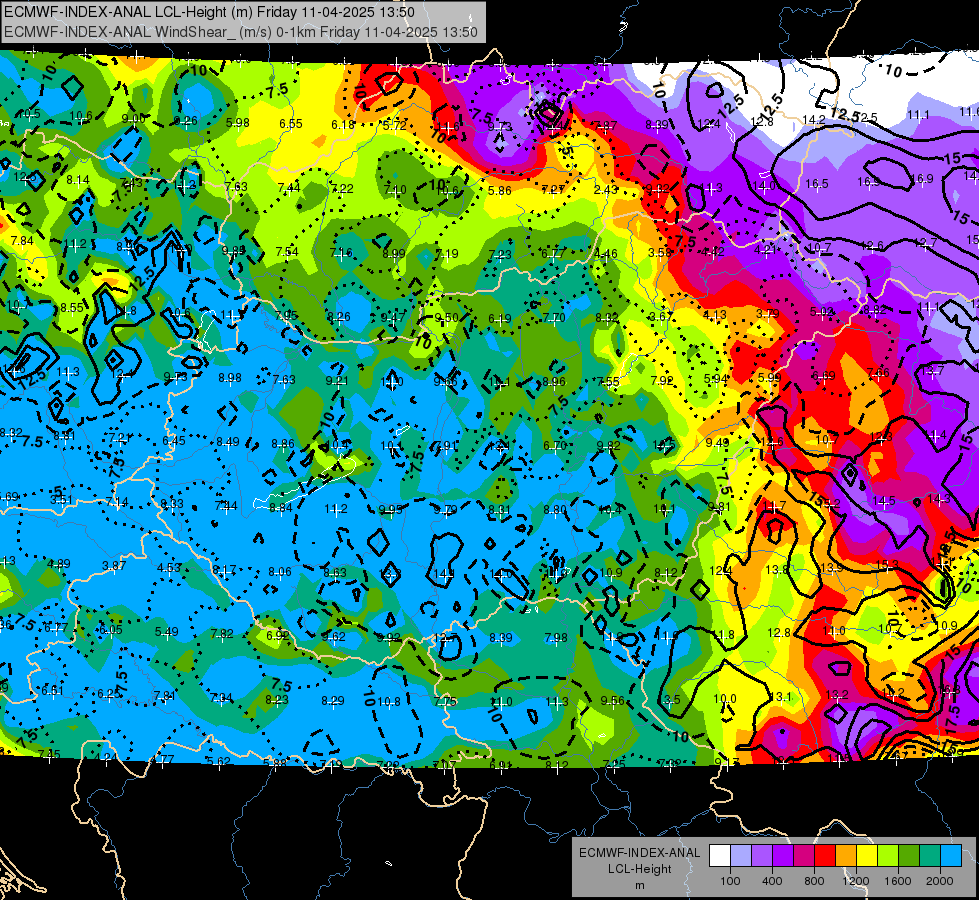This screenshot has height=900, width=979.
Task: Click the grid value '8.29'
Action: pyautogui.click(x=333, y=701)
